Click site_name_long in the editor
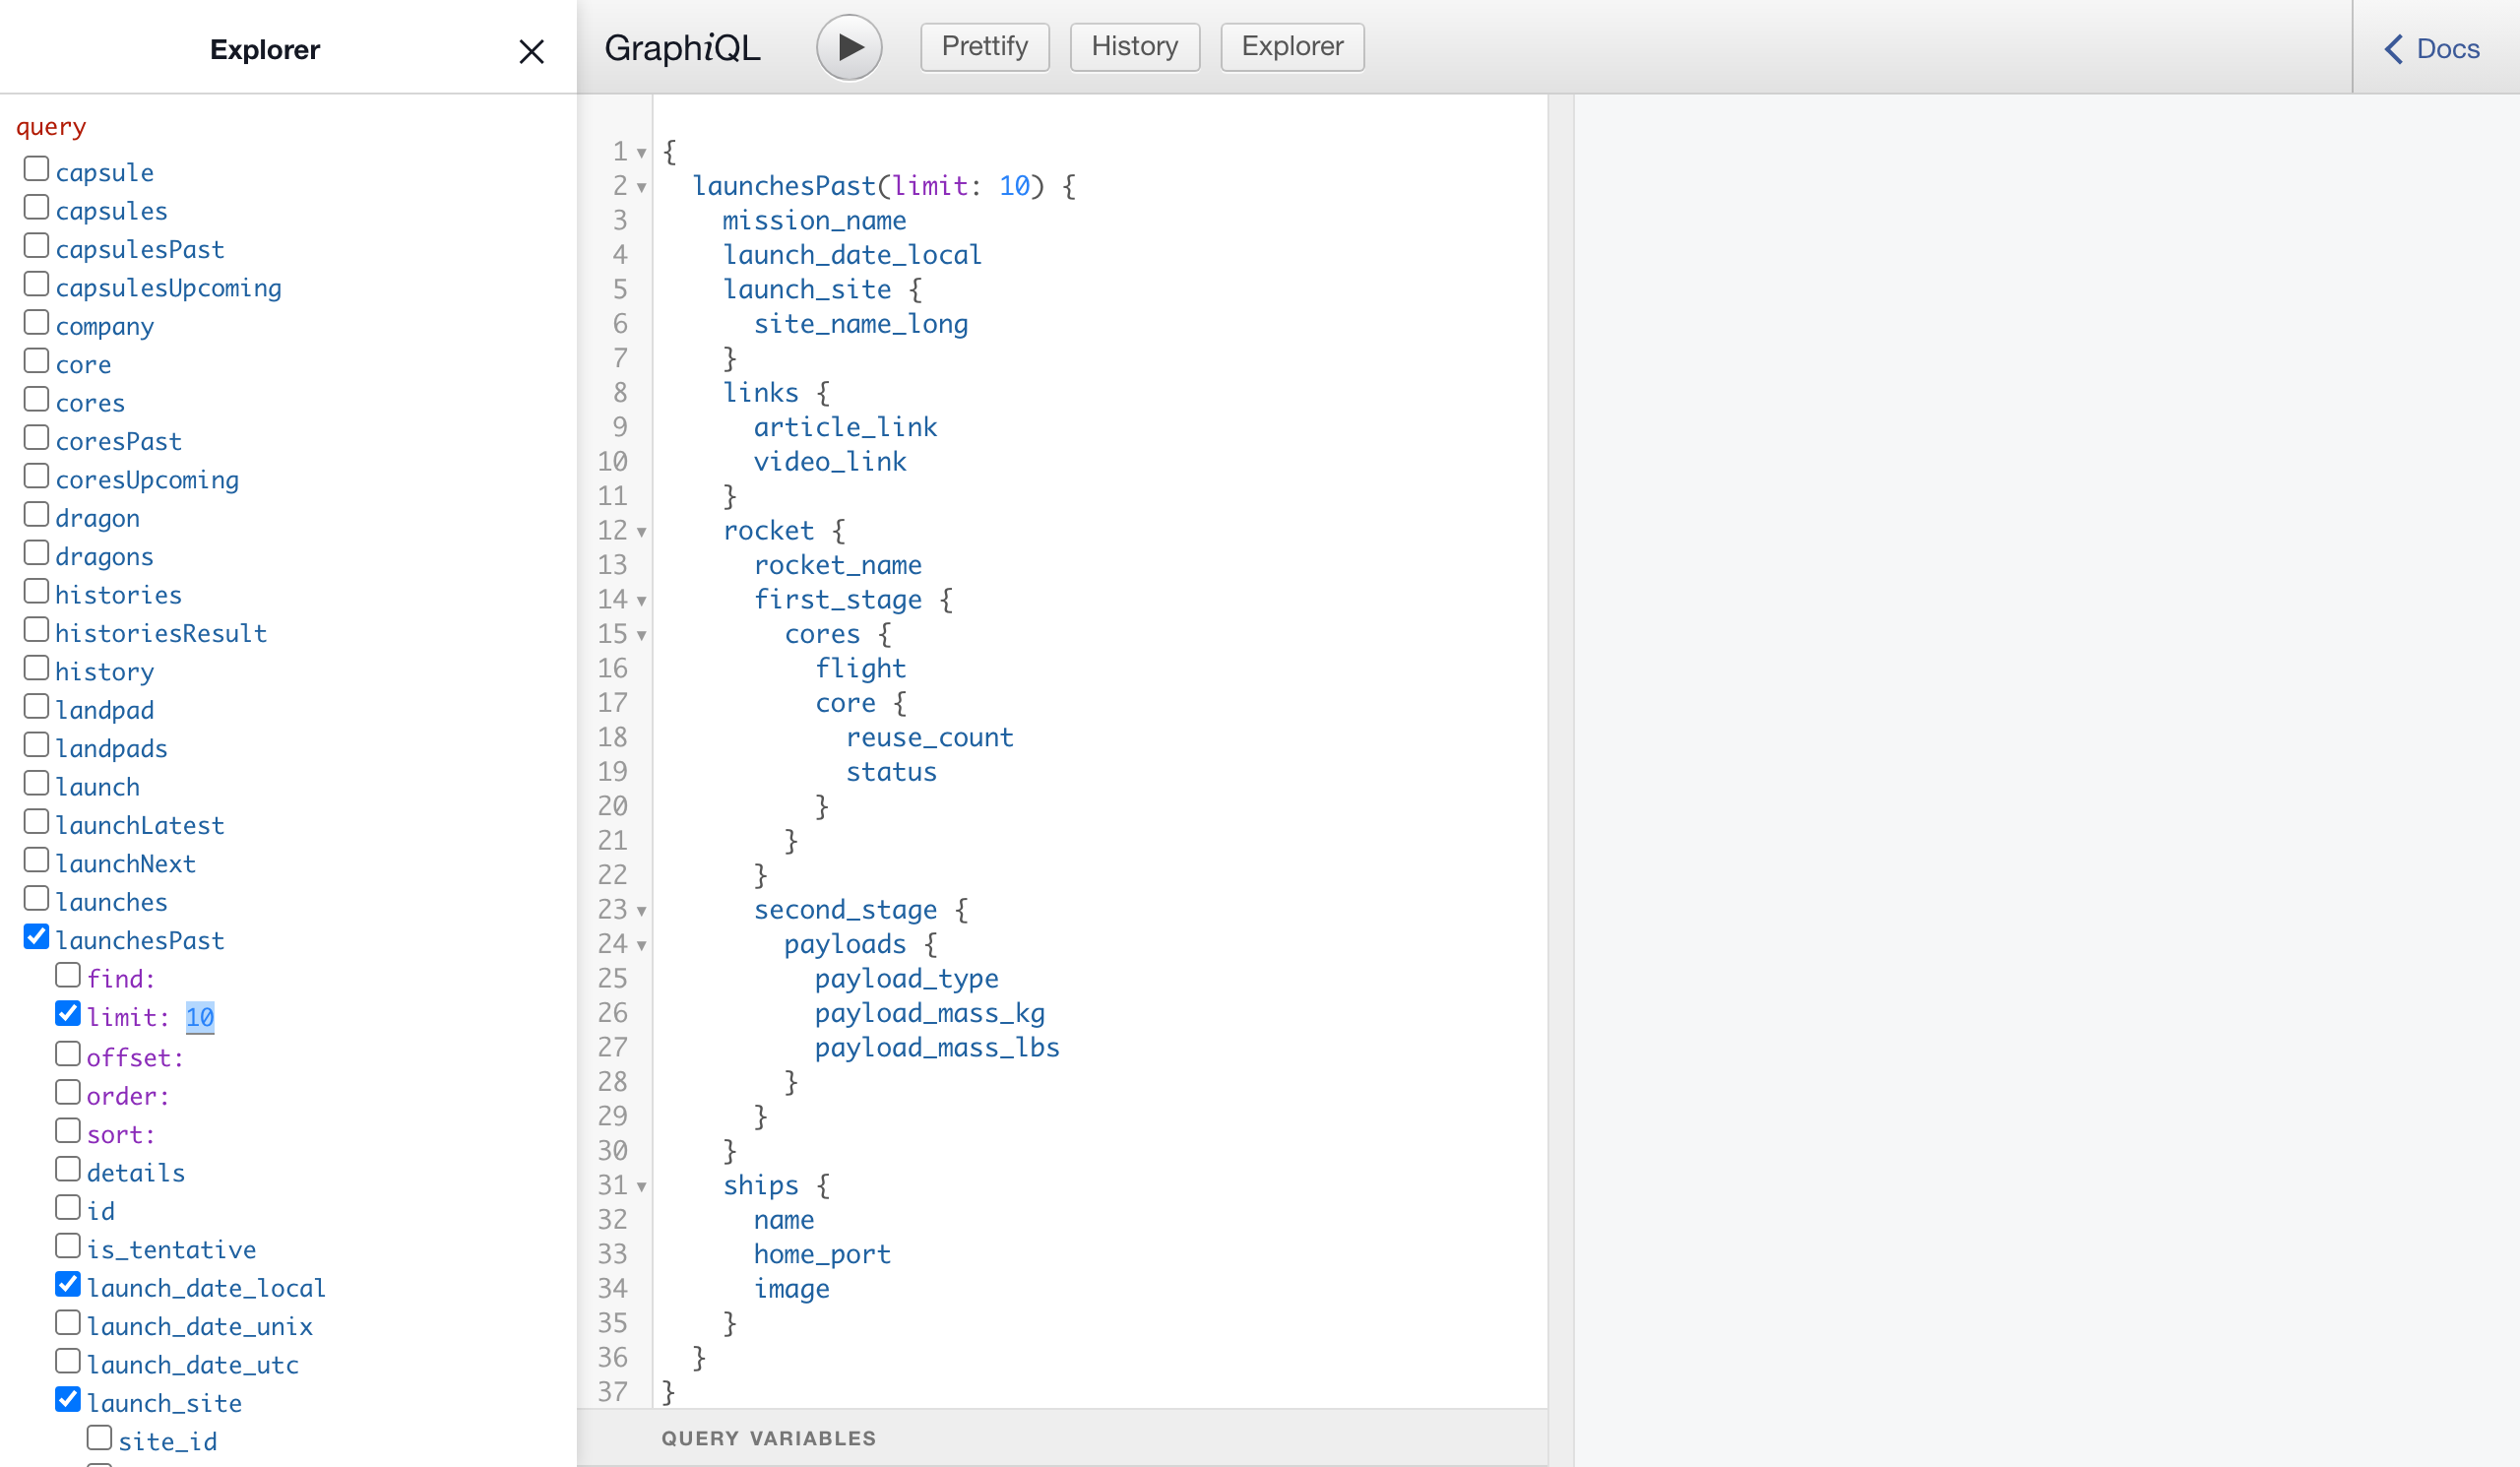The height and width of the screenshot is (1467, 2520). [861, 324]
